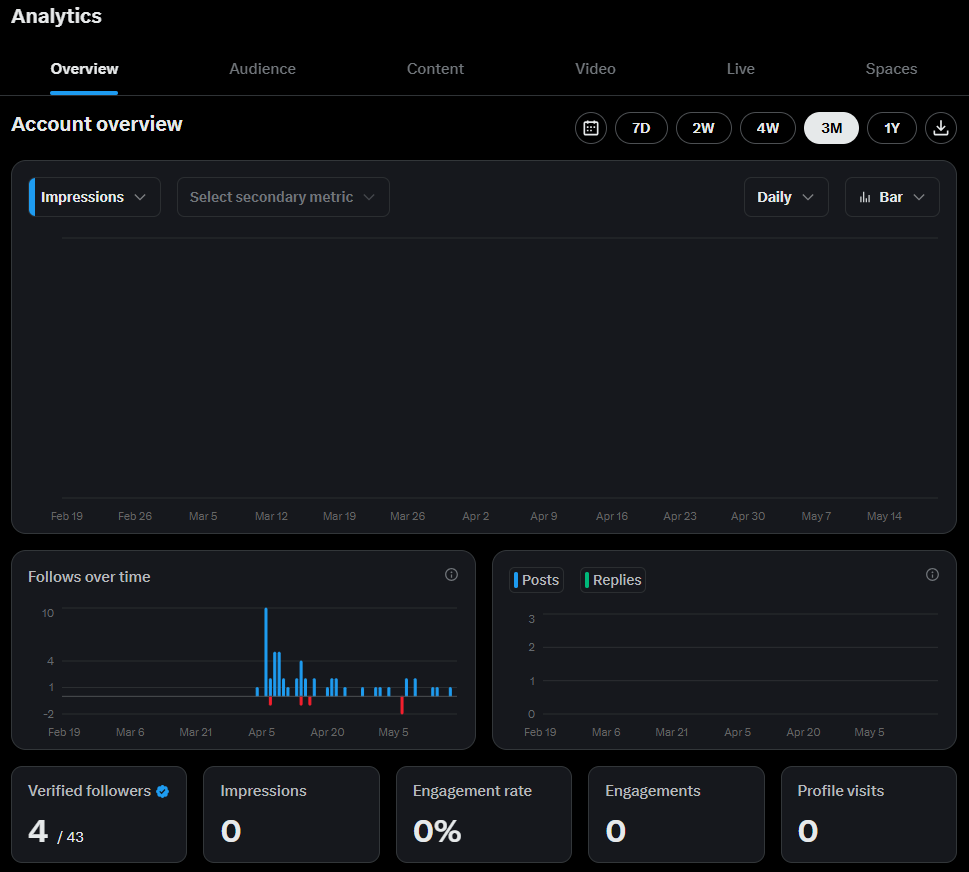Click the Feb 19 label on Impressions chart
This screenshot has width=969, height=872.
[67, 516]
